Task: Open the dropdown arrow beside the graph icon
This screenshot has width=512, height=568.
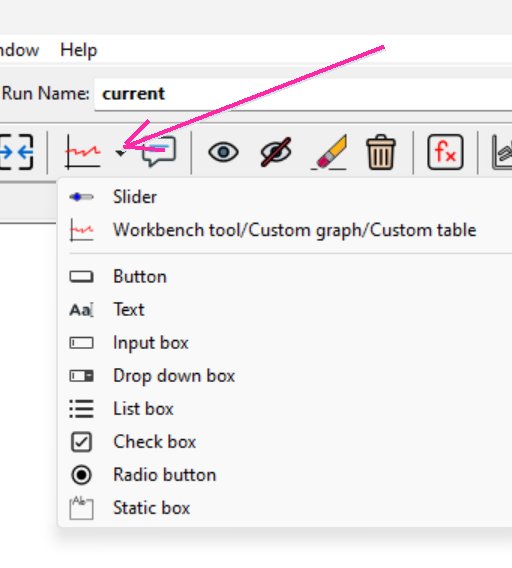Action: (x=120, y=153)
